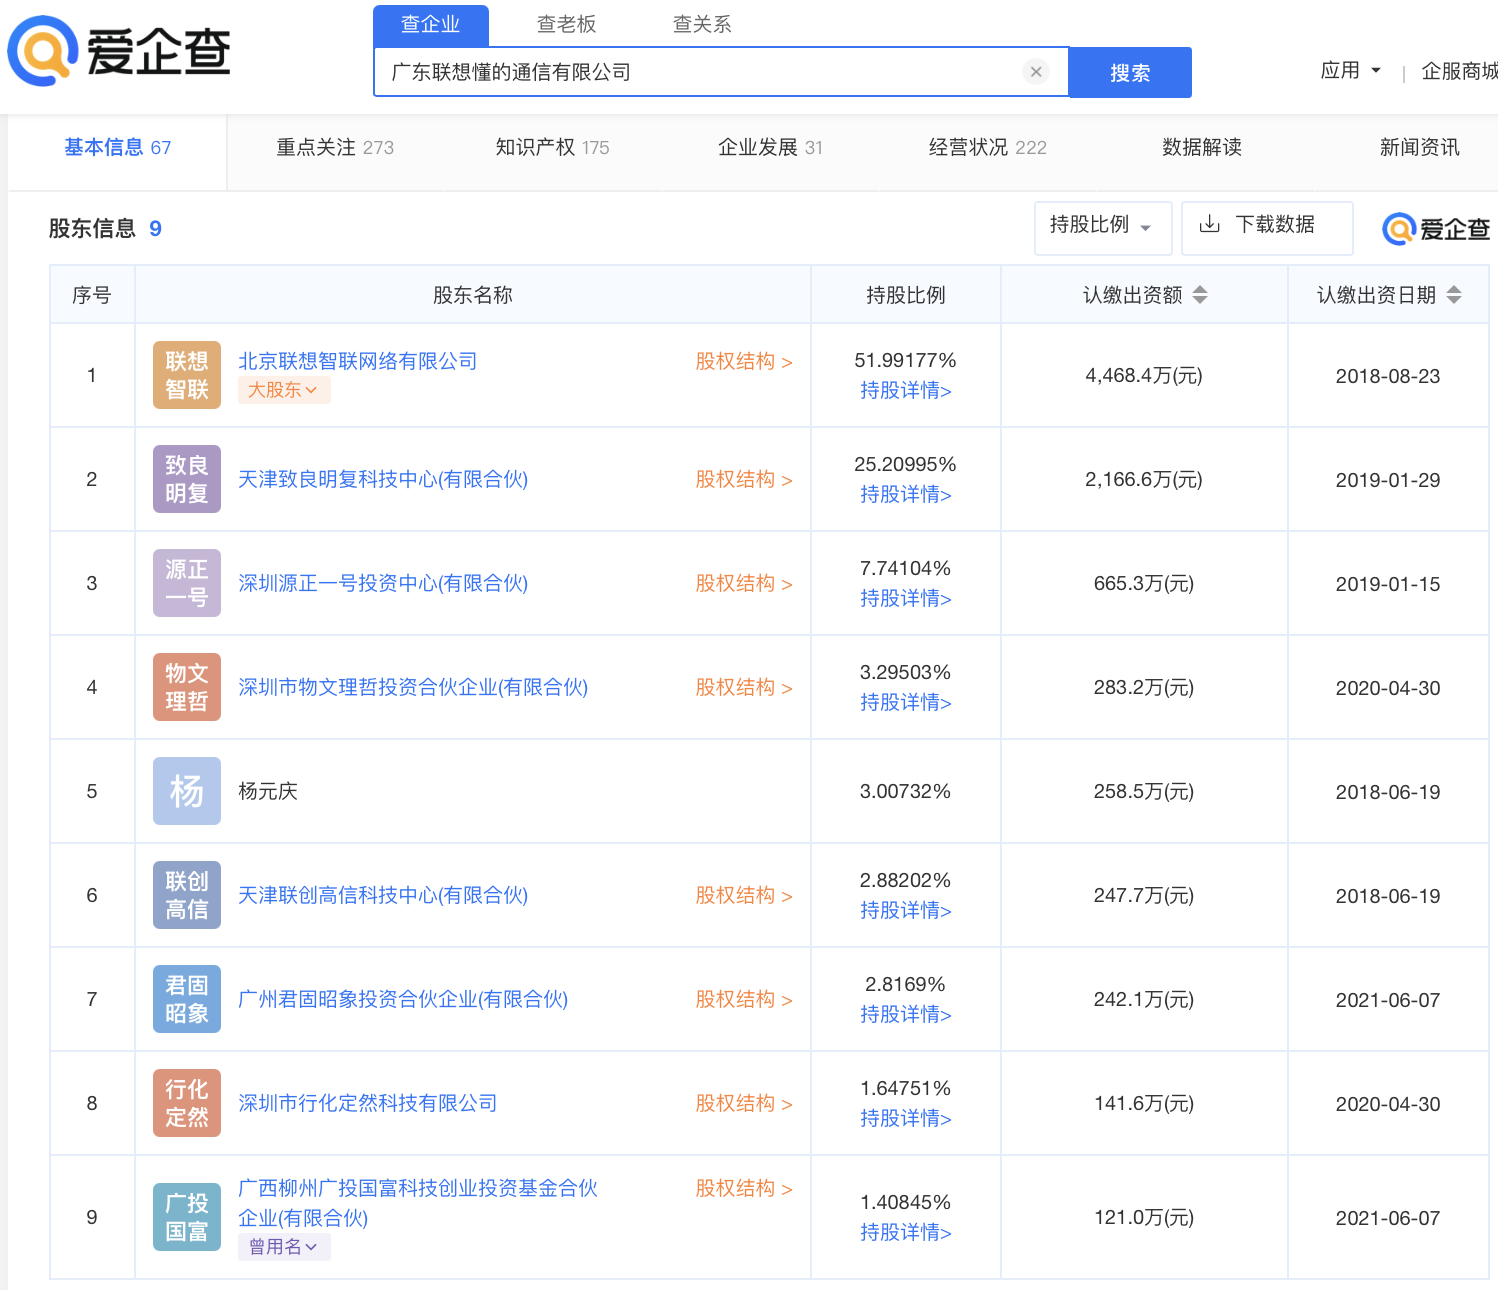Screen dimensions: 1498x1290
Task: Select the 杨元庆 shareholder name
Action: 268,791
